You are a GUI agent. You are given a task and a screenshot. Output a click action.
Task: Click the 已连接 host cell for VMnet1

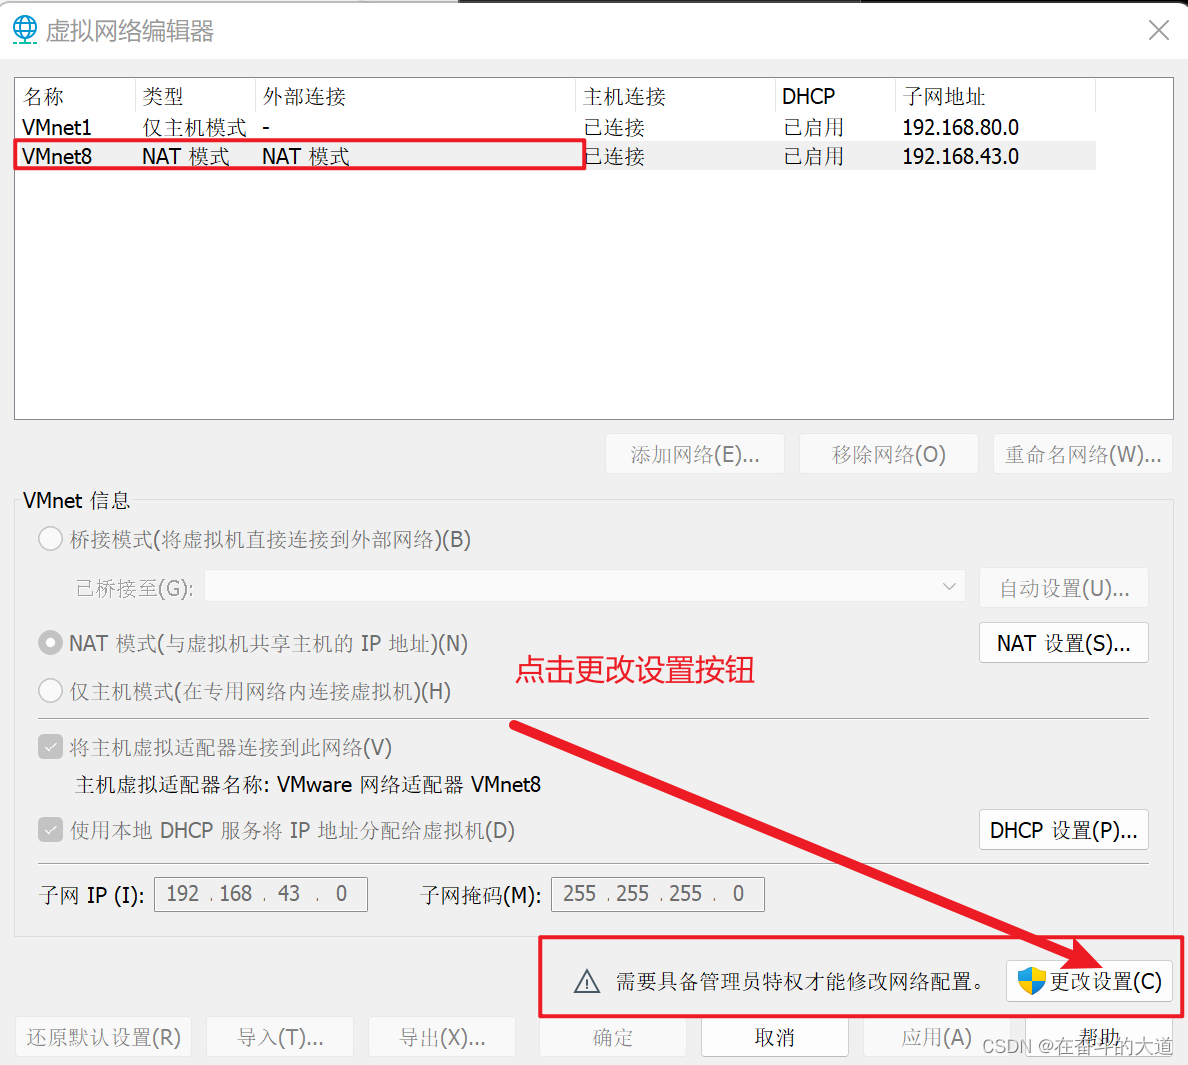614,127
